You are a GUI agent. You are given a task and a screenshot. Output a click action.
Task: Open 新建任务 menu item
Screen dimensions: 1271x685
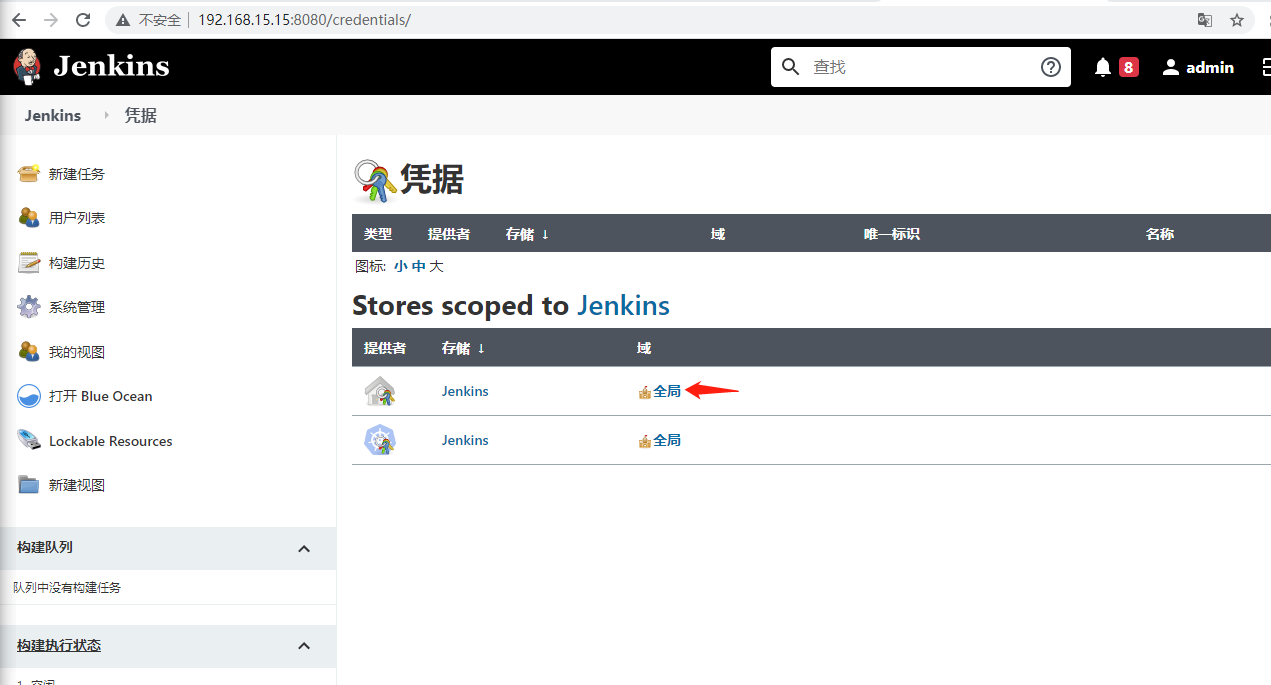coord(77,174)
